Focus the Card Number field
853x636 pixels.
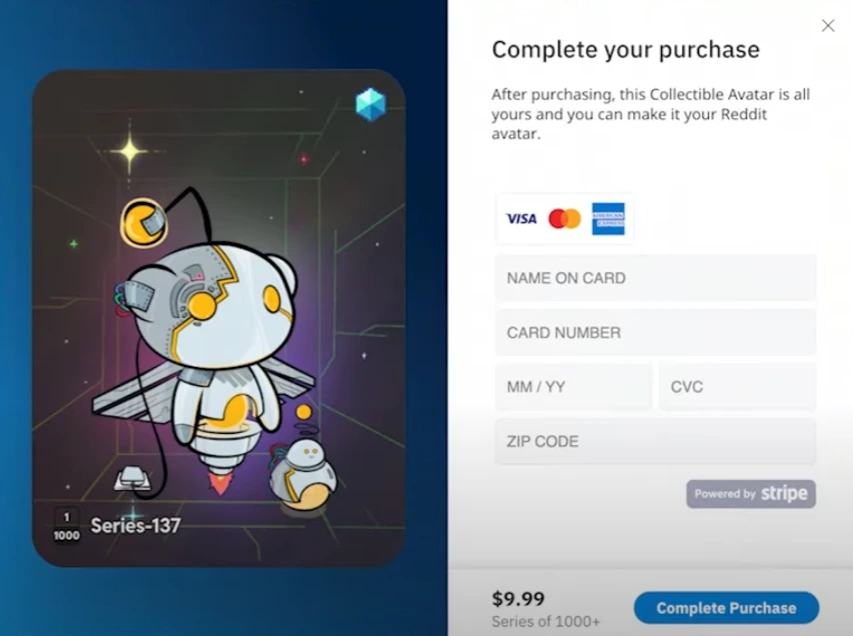pyautogui.click(x=655, y=332)
